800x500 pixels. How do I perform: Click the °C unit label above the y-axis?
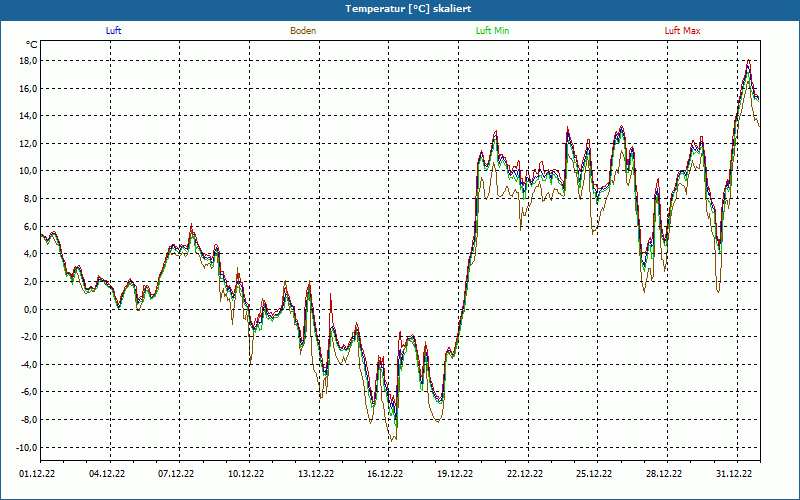32,45
